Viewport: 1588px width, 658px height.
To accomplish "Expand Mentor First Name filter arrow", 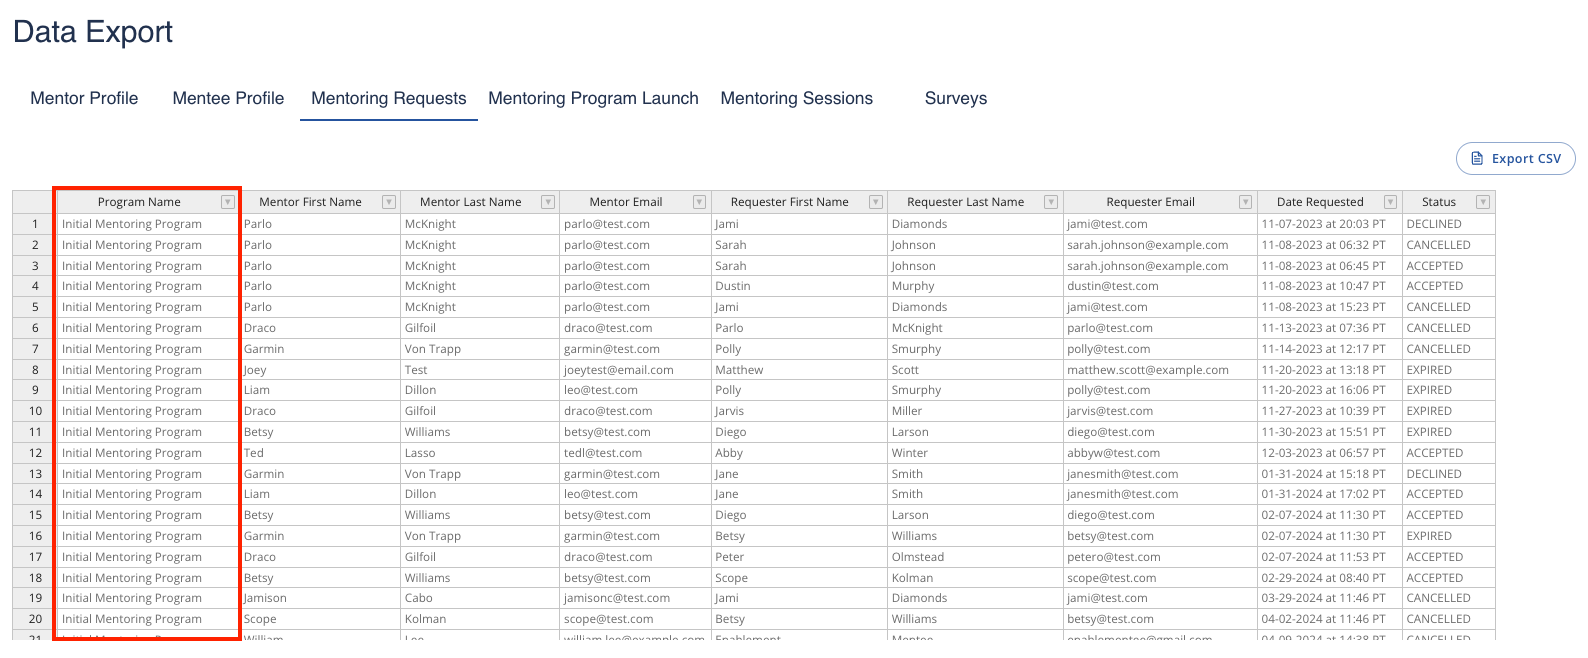I will [x=389, y=202].
